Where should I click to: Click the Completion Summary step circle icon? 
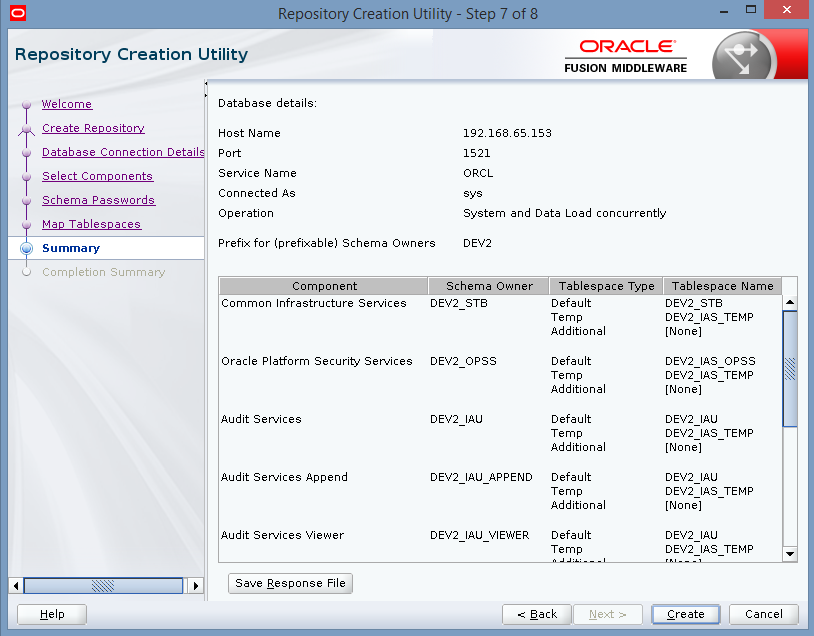26,272
